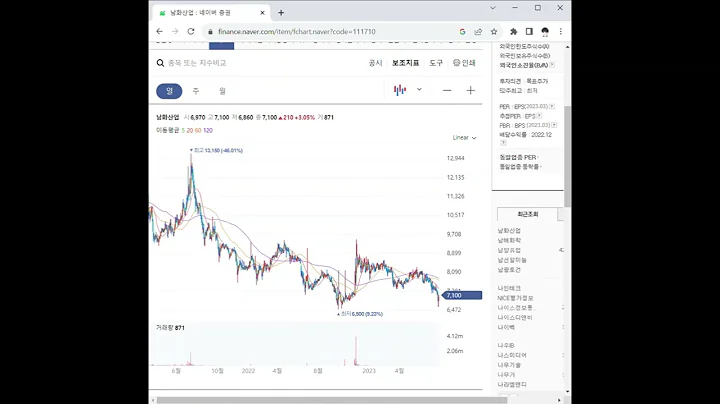The height and width of the screenshot is (404, 720).
Task: Toggle the 60-day moving average
Action: coord(198,130)
